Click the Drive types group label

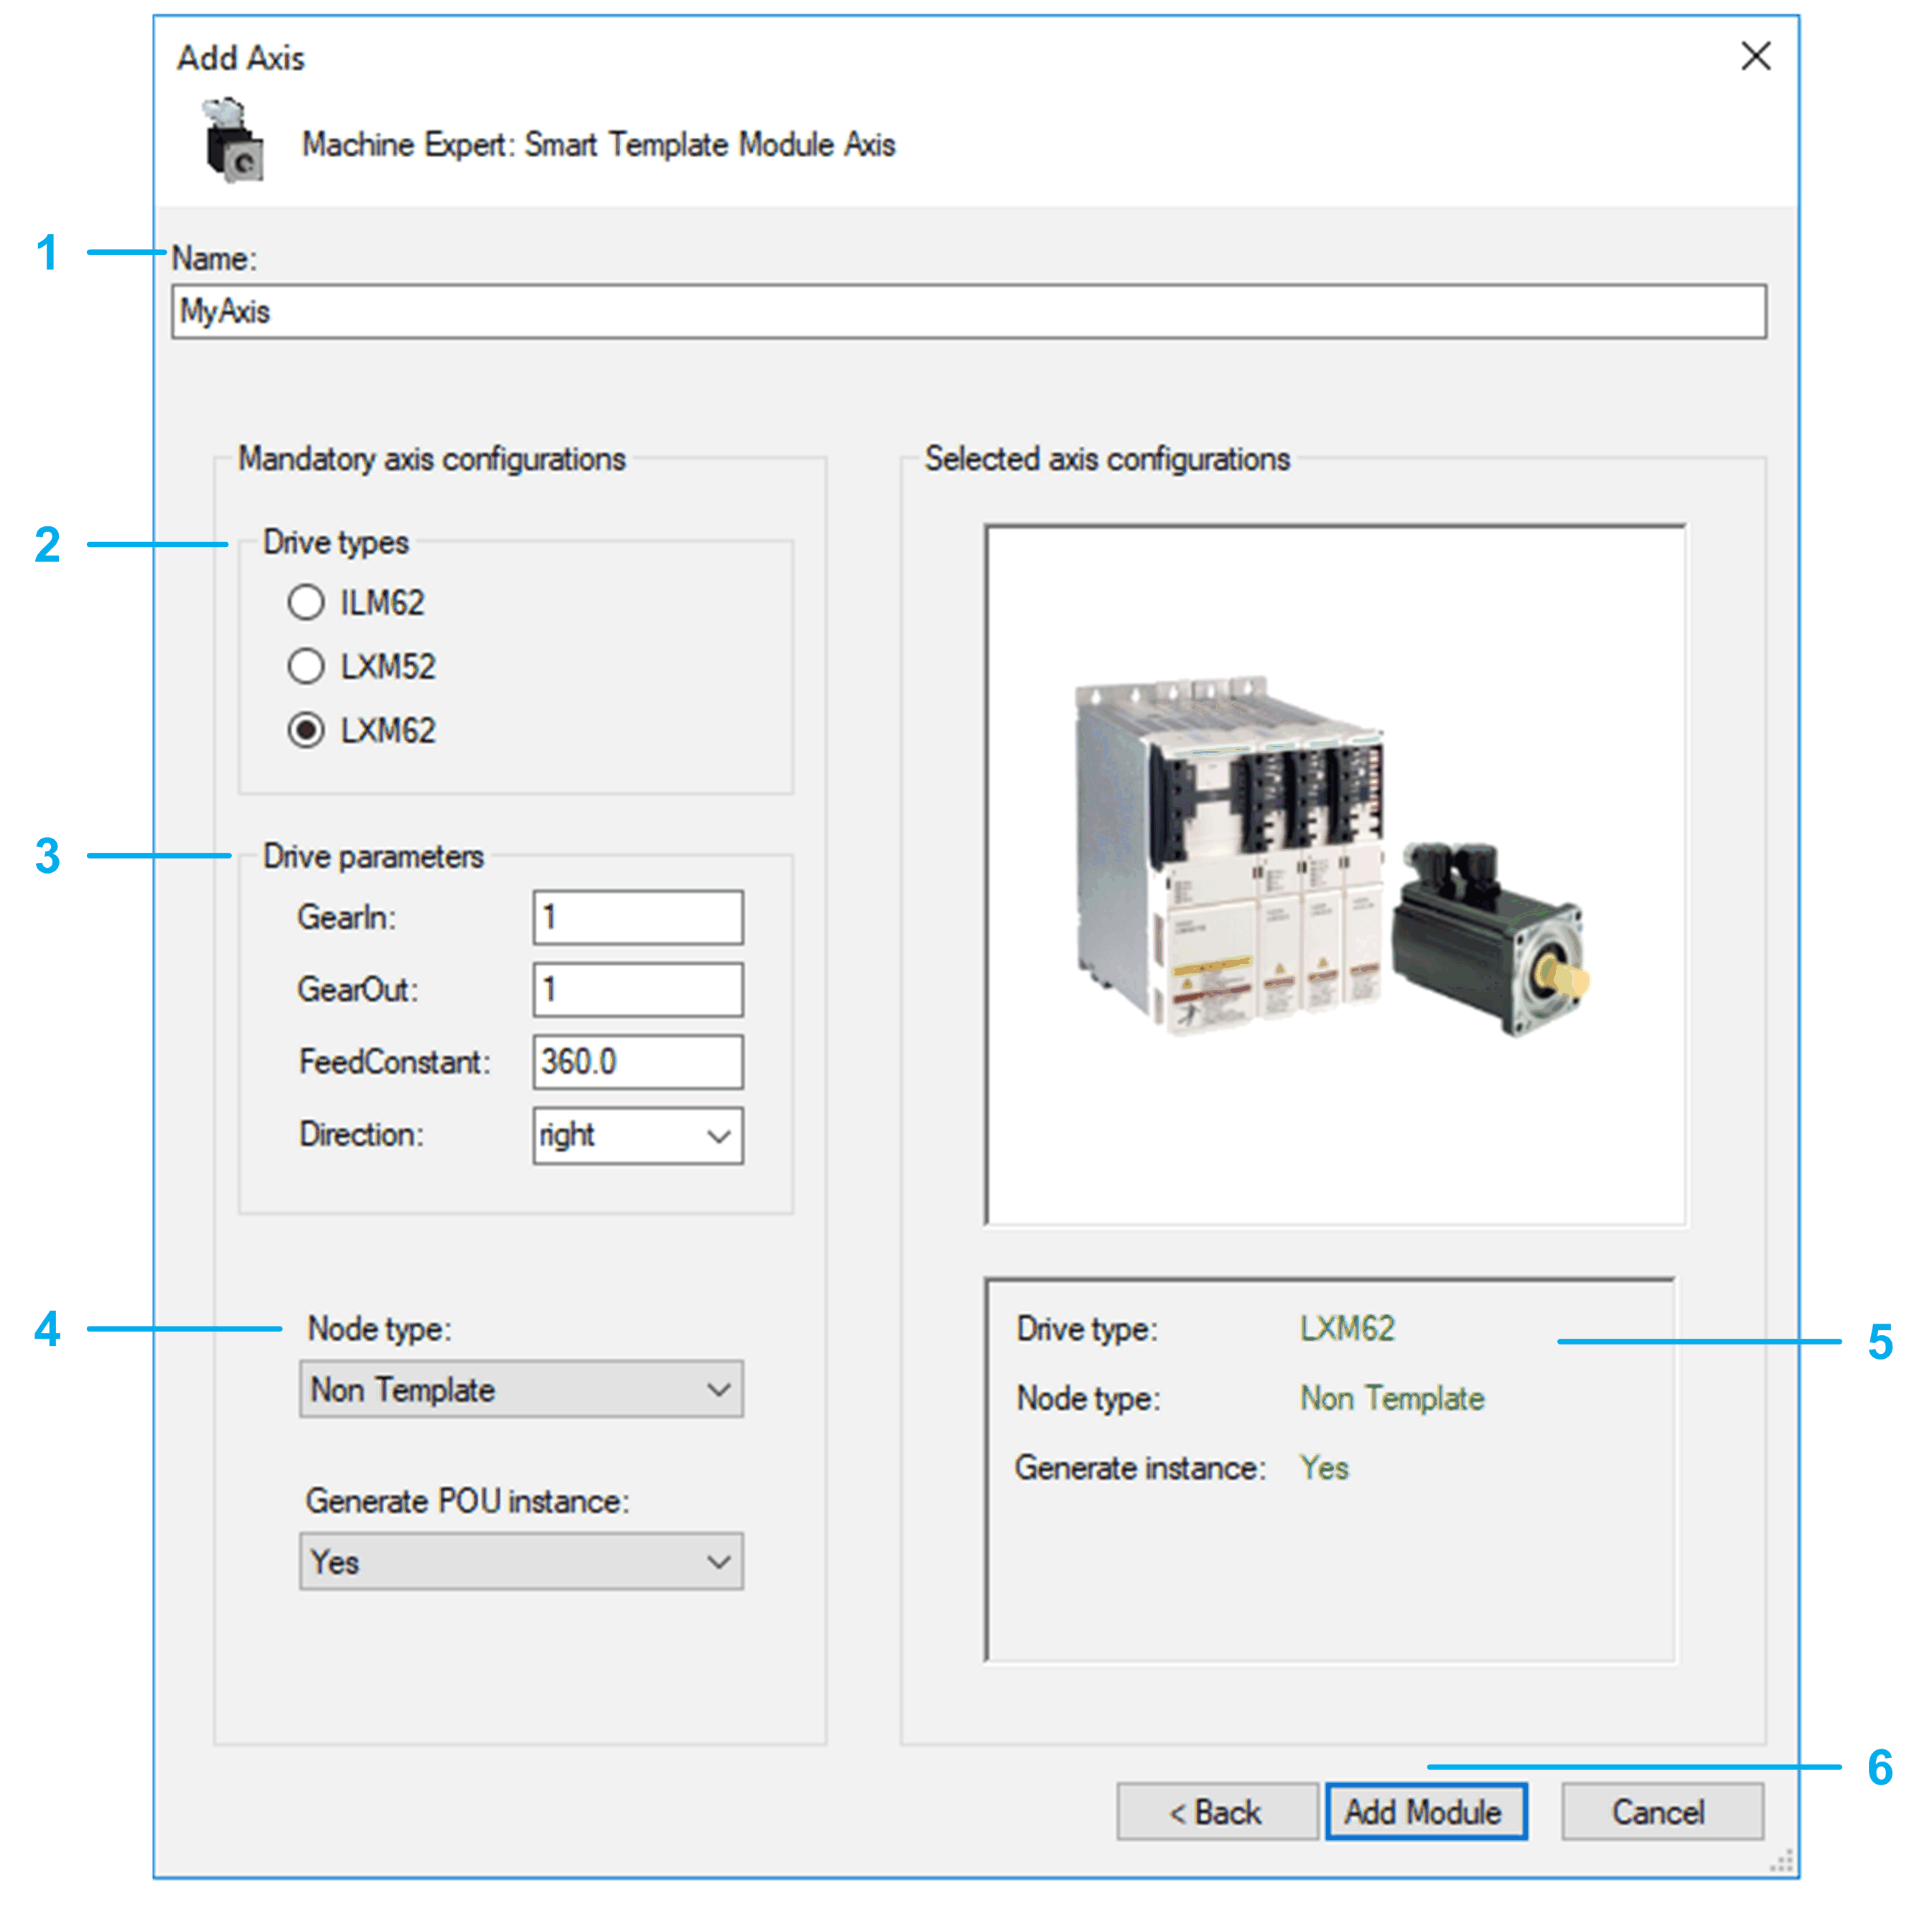[x=336, y=542]
